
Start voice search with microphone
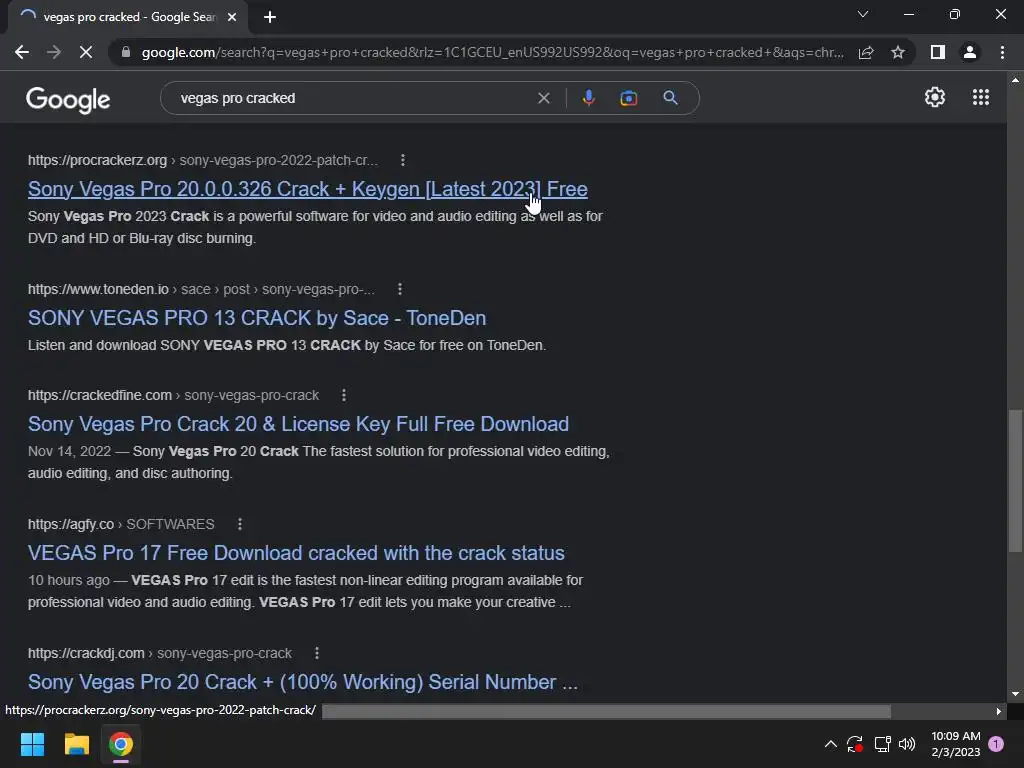pos(588,98)
